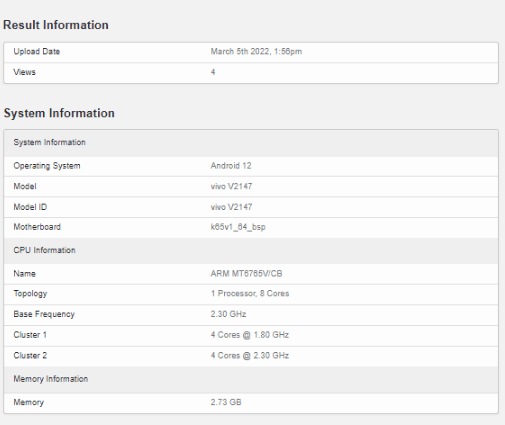505x425 pixels.
Task: Select the Upload Date value March 5th 2022
Action: click(x=256, y=52)
